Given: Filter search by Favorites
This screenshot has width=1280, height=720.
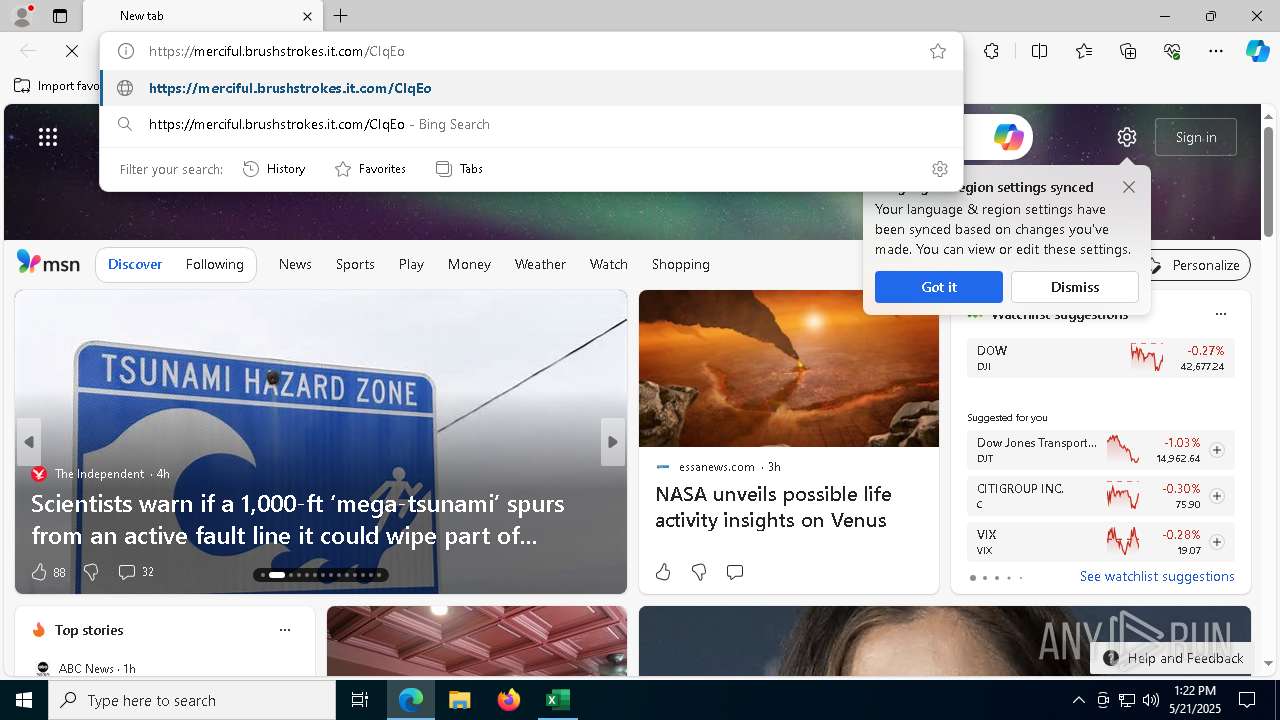Looking at the screenshot, I should (370, 169).
